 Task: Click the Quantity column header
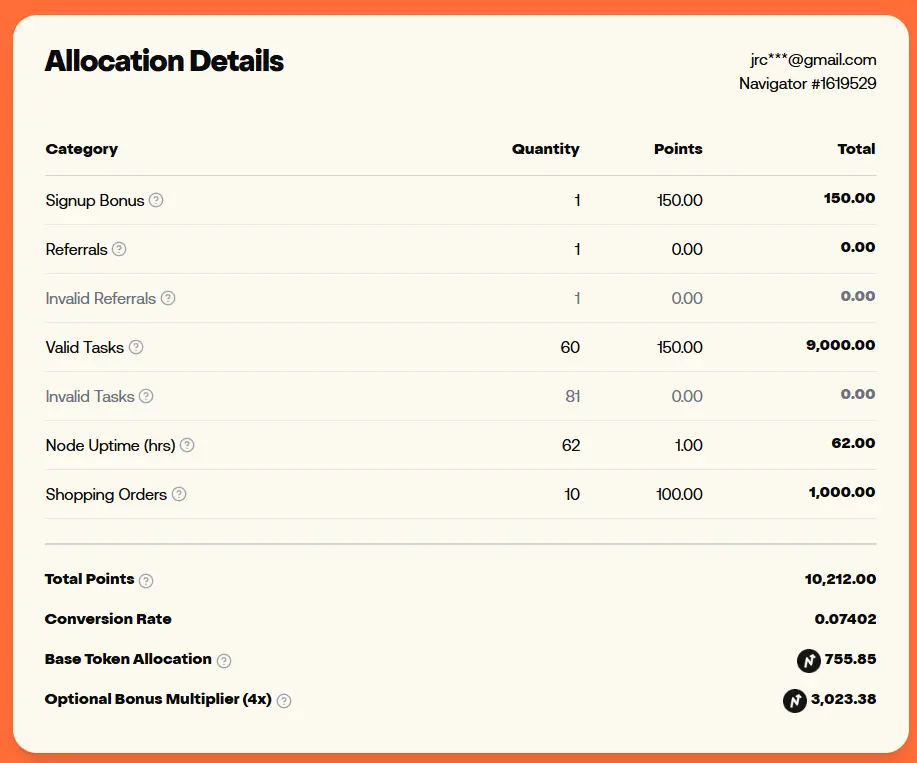tap(546, 149)
